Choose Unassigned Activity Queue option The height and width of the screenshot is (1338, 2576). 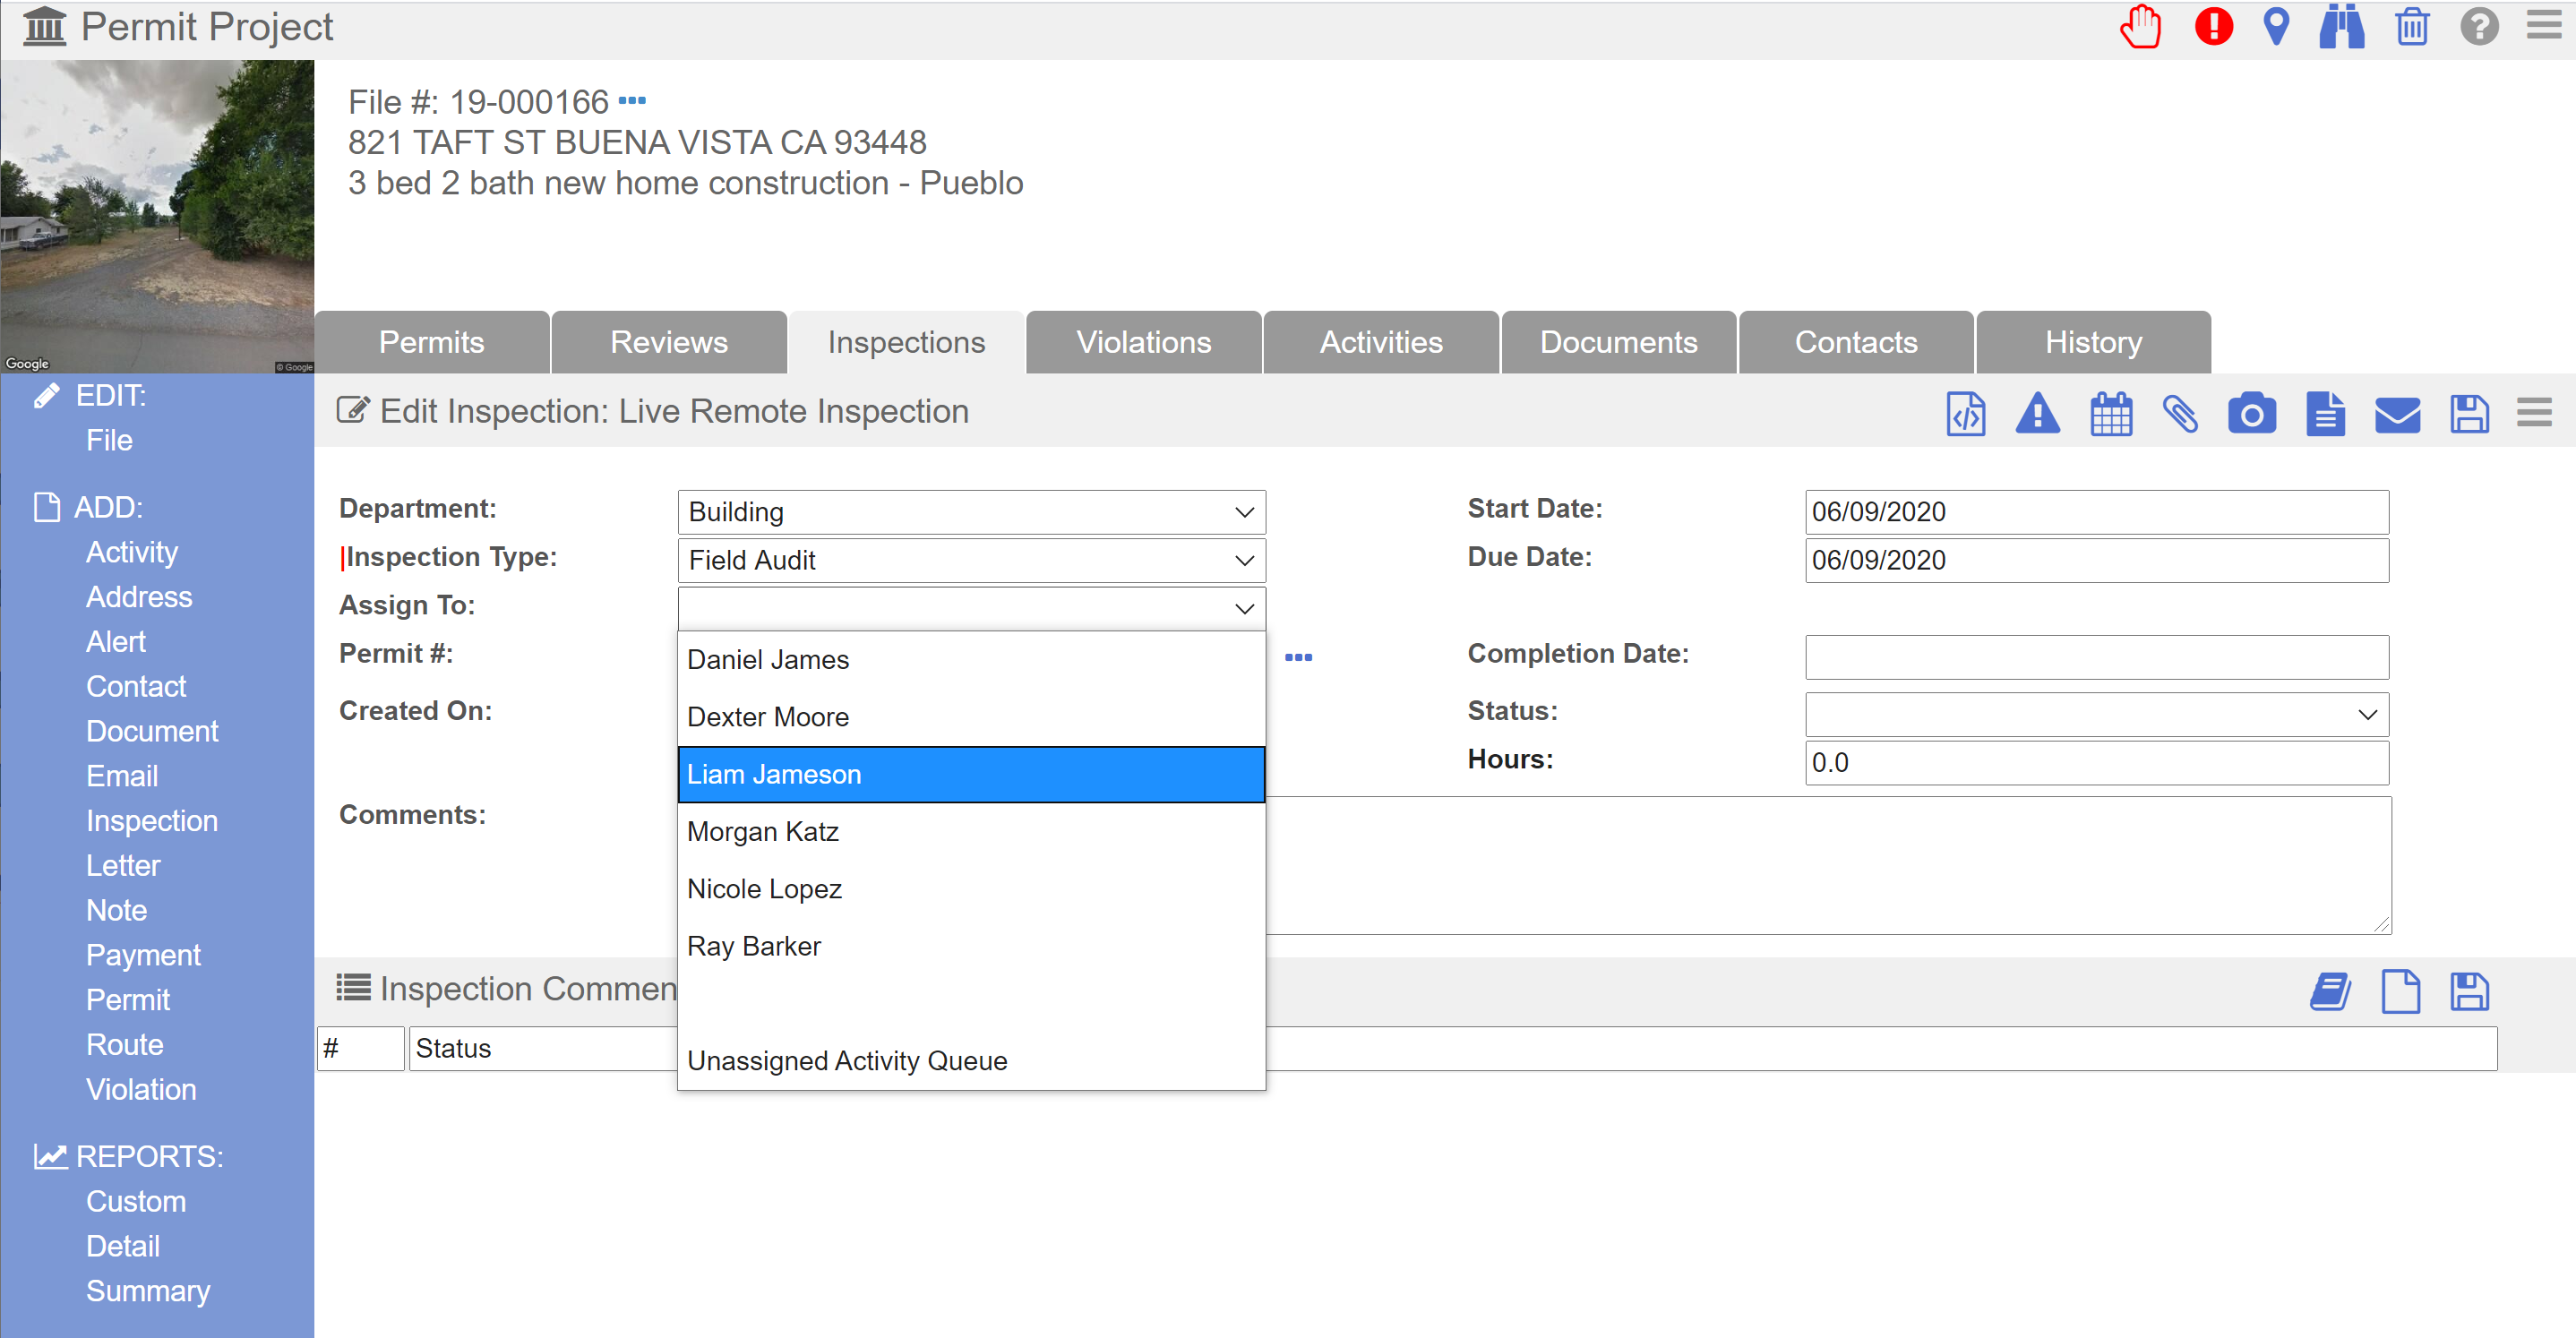pyautogui.click(x=847, y=1060)
